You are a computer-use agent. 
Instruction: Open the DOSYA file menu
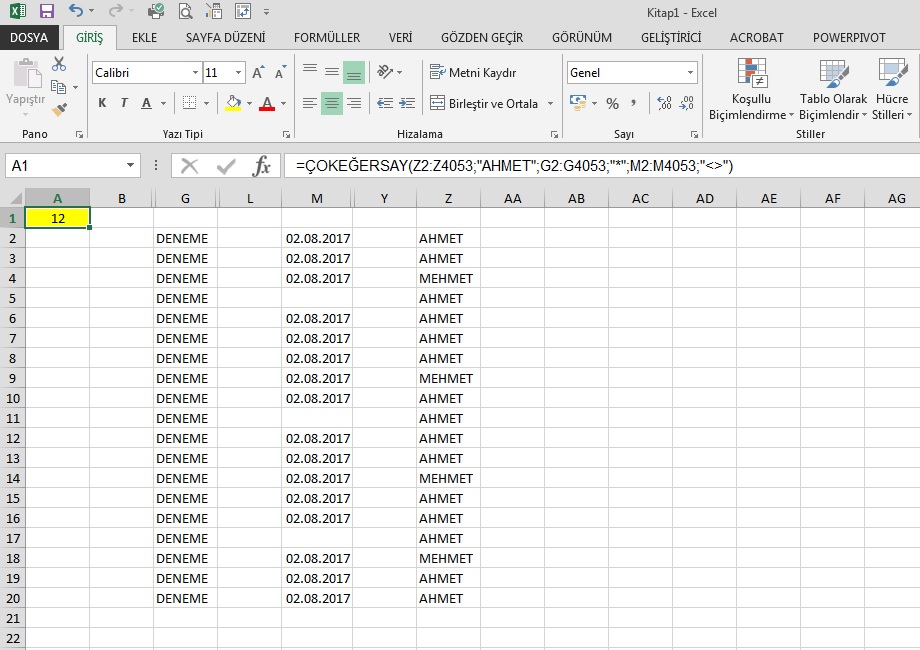coord(29,37)
